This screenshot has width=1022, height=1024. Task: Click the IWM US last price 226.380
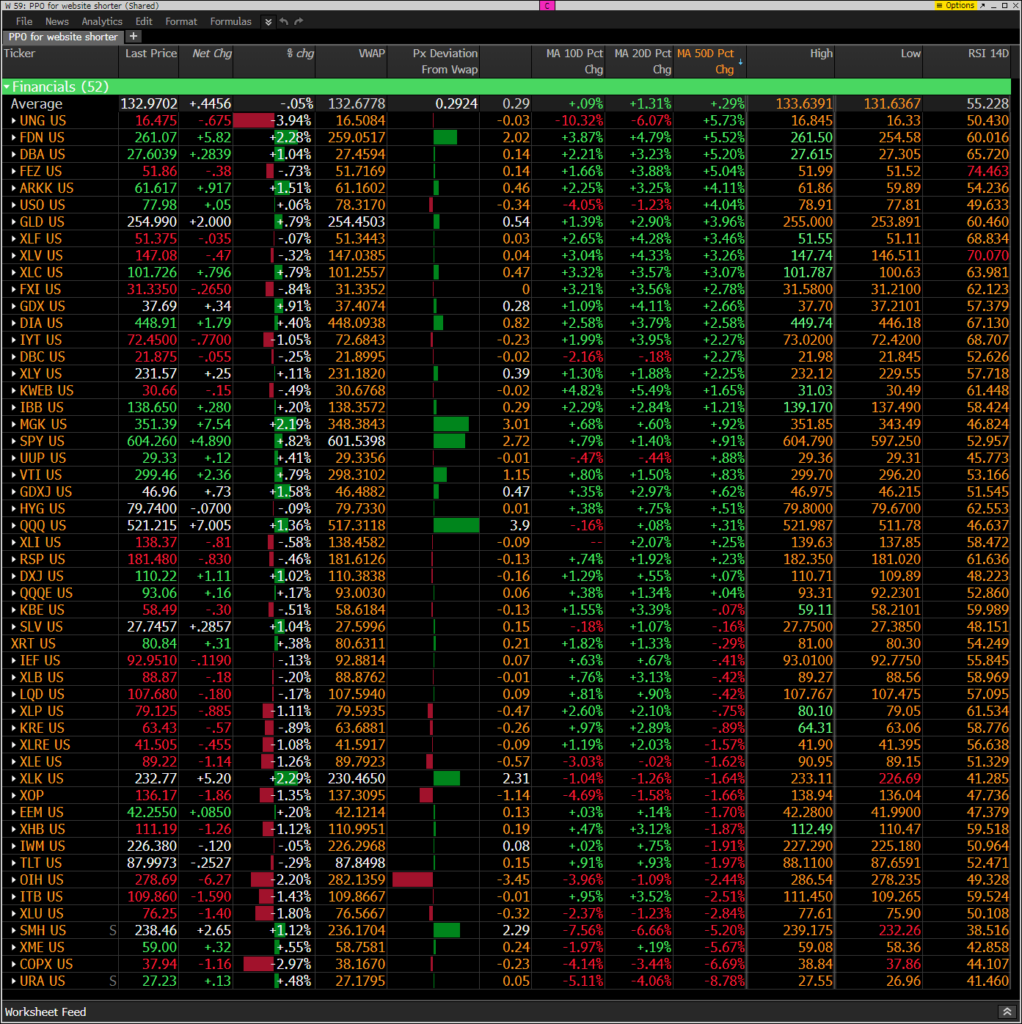click(152, 846)
